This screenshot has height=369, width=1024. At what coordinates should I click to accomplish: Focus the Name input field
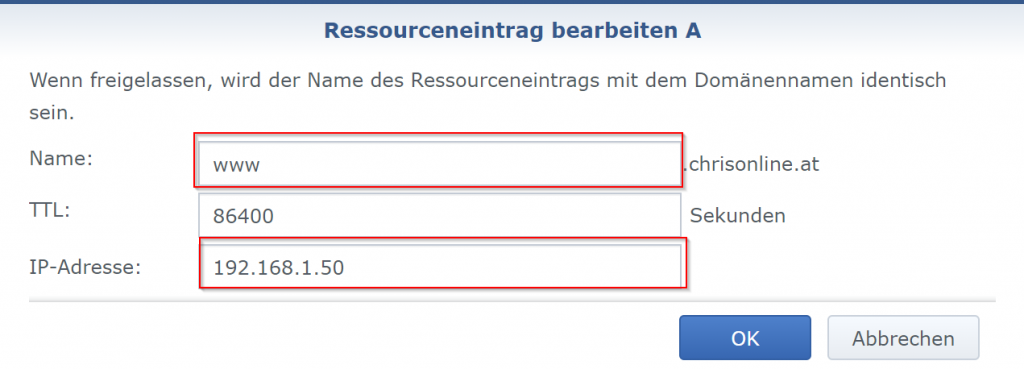click(440, 163)
